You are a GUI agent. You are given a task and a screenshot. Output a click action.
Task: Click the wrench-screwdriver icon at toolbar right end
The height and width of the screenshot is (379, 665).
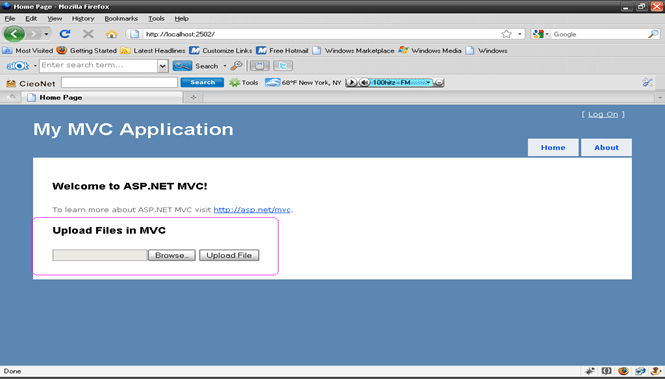tap(647, 82)
